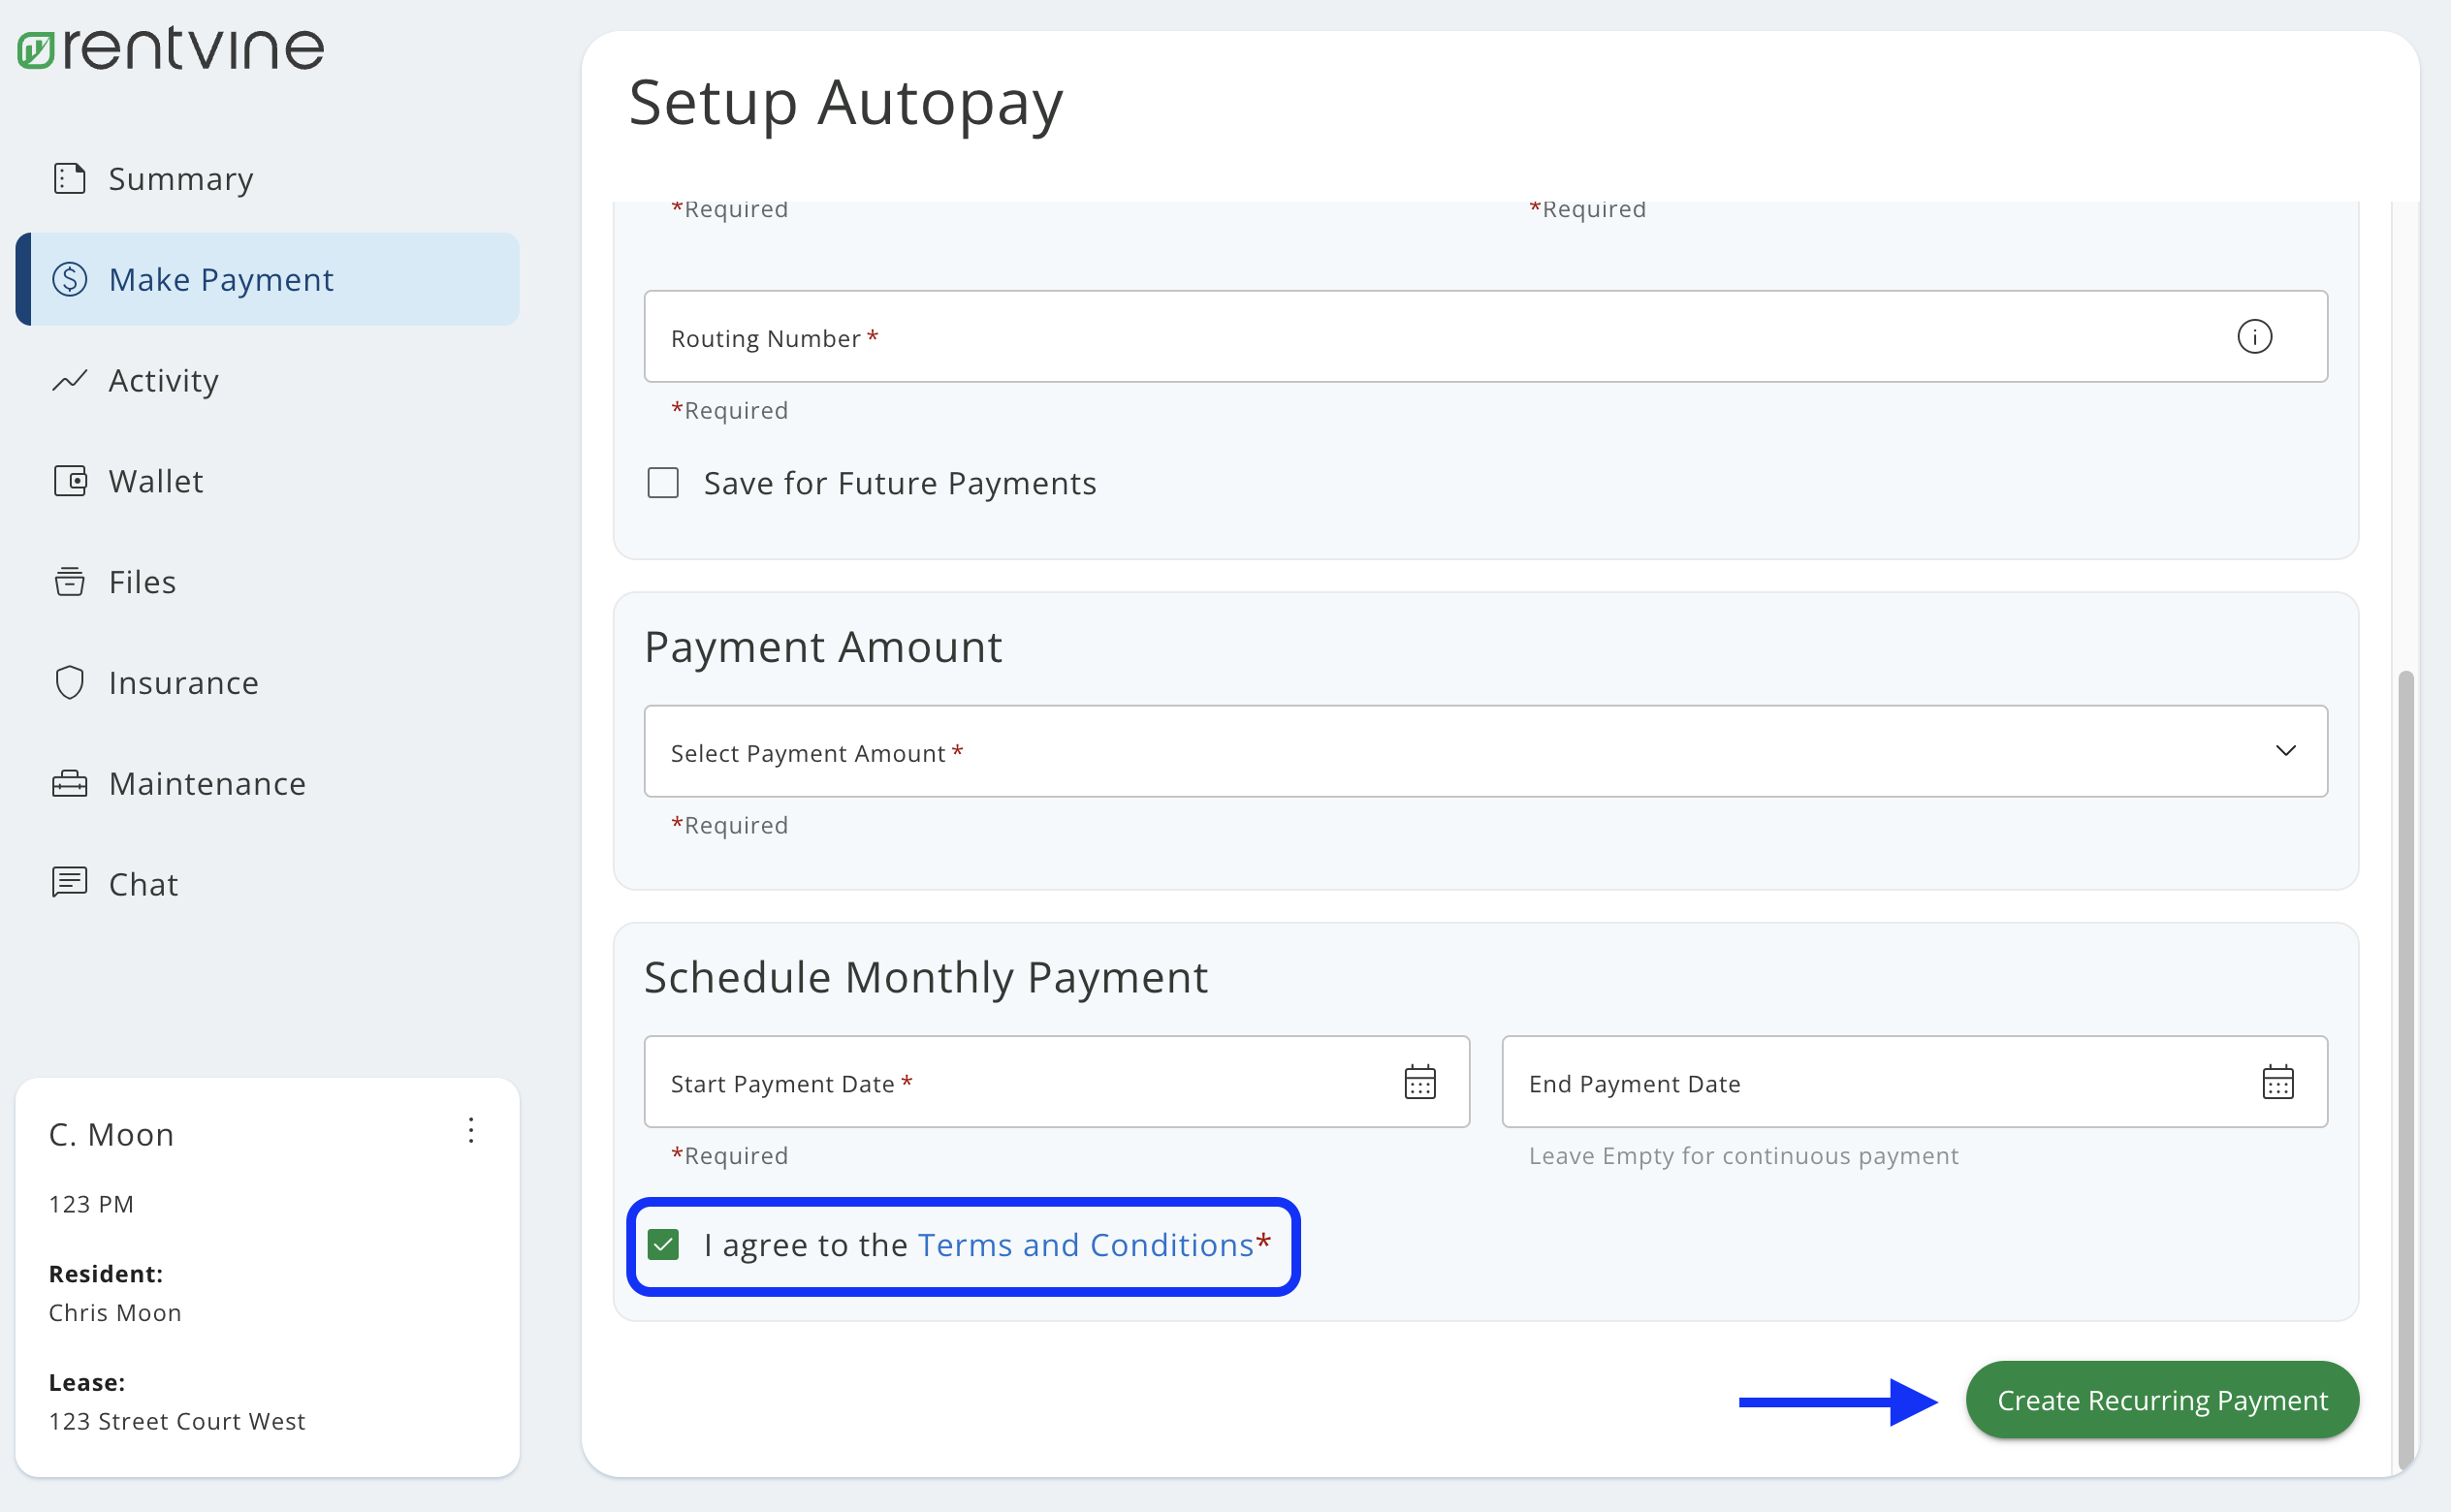Click the Wallet icon in sidebar
Image resolution: width=2451 pixels, height=1512 pixels.
70,481
